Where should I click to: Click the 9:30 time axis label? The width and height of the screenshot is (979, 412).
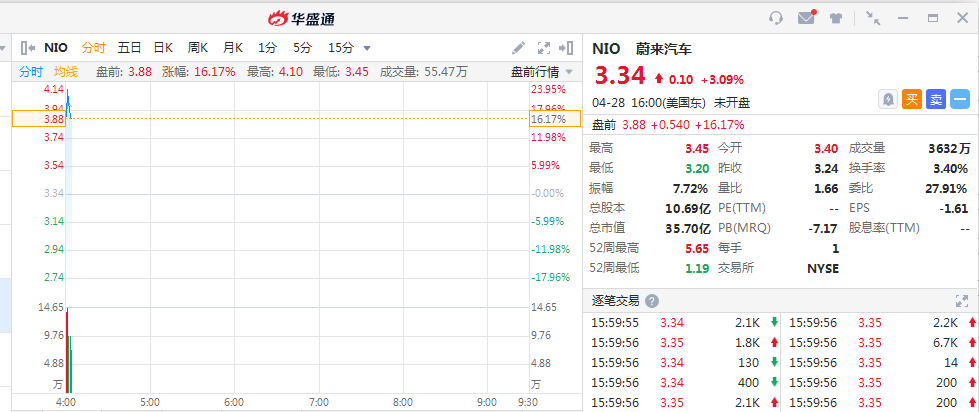[x=528, y=402]
